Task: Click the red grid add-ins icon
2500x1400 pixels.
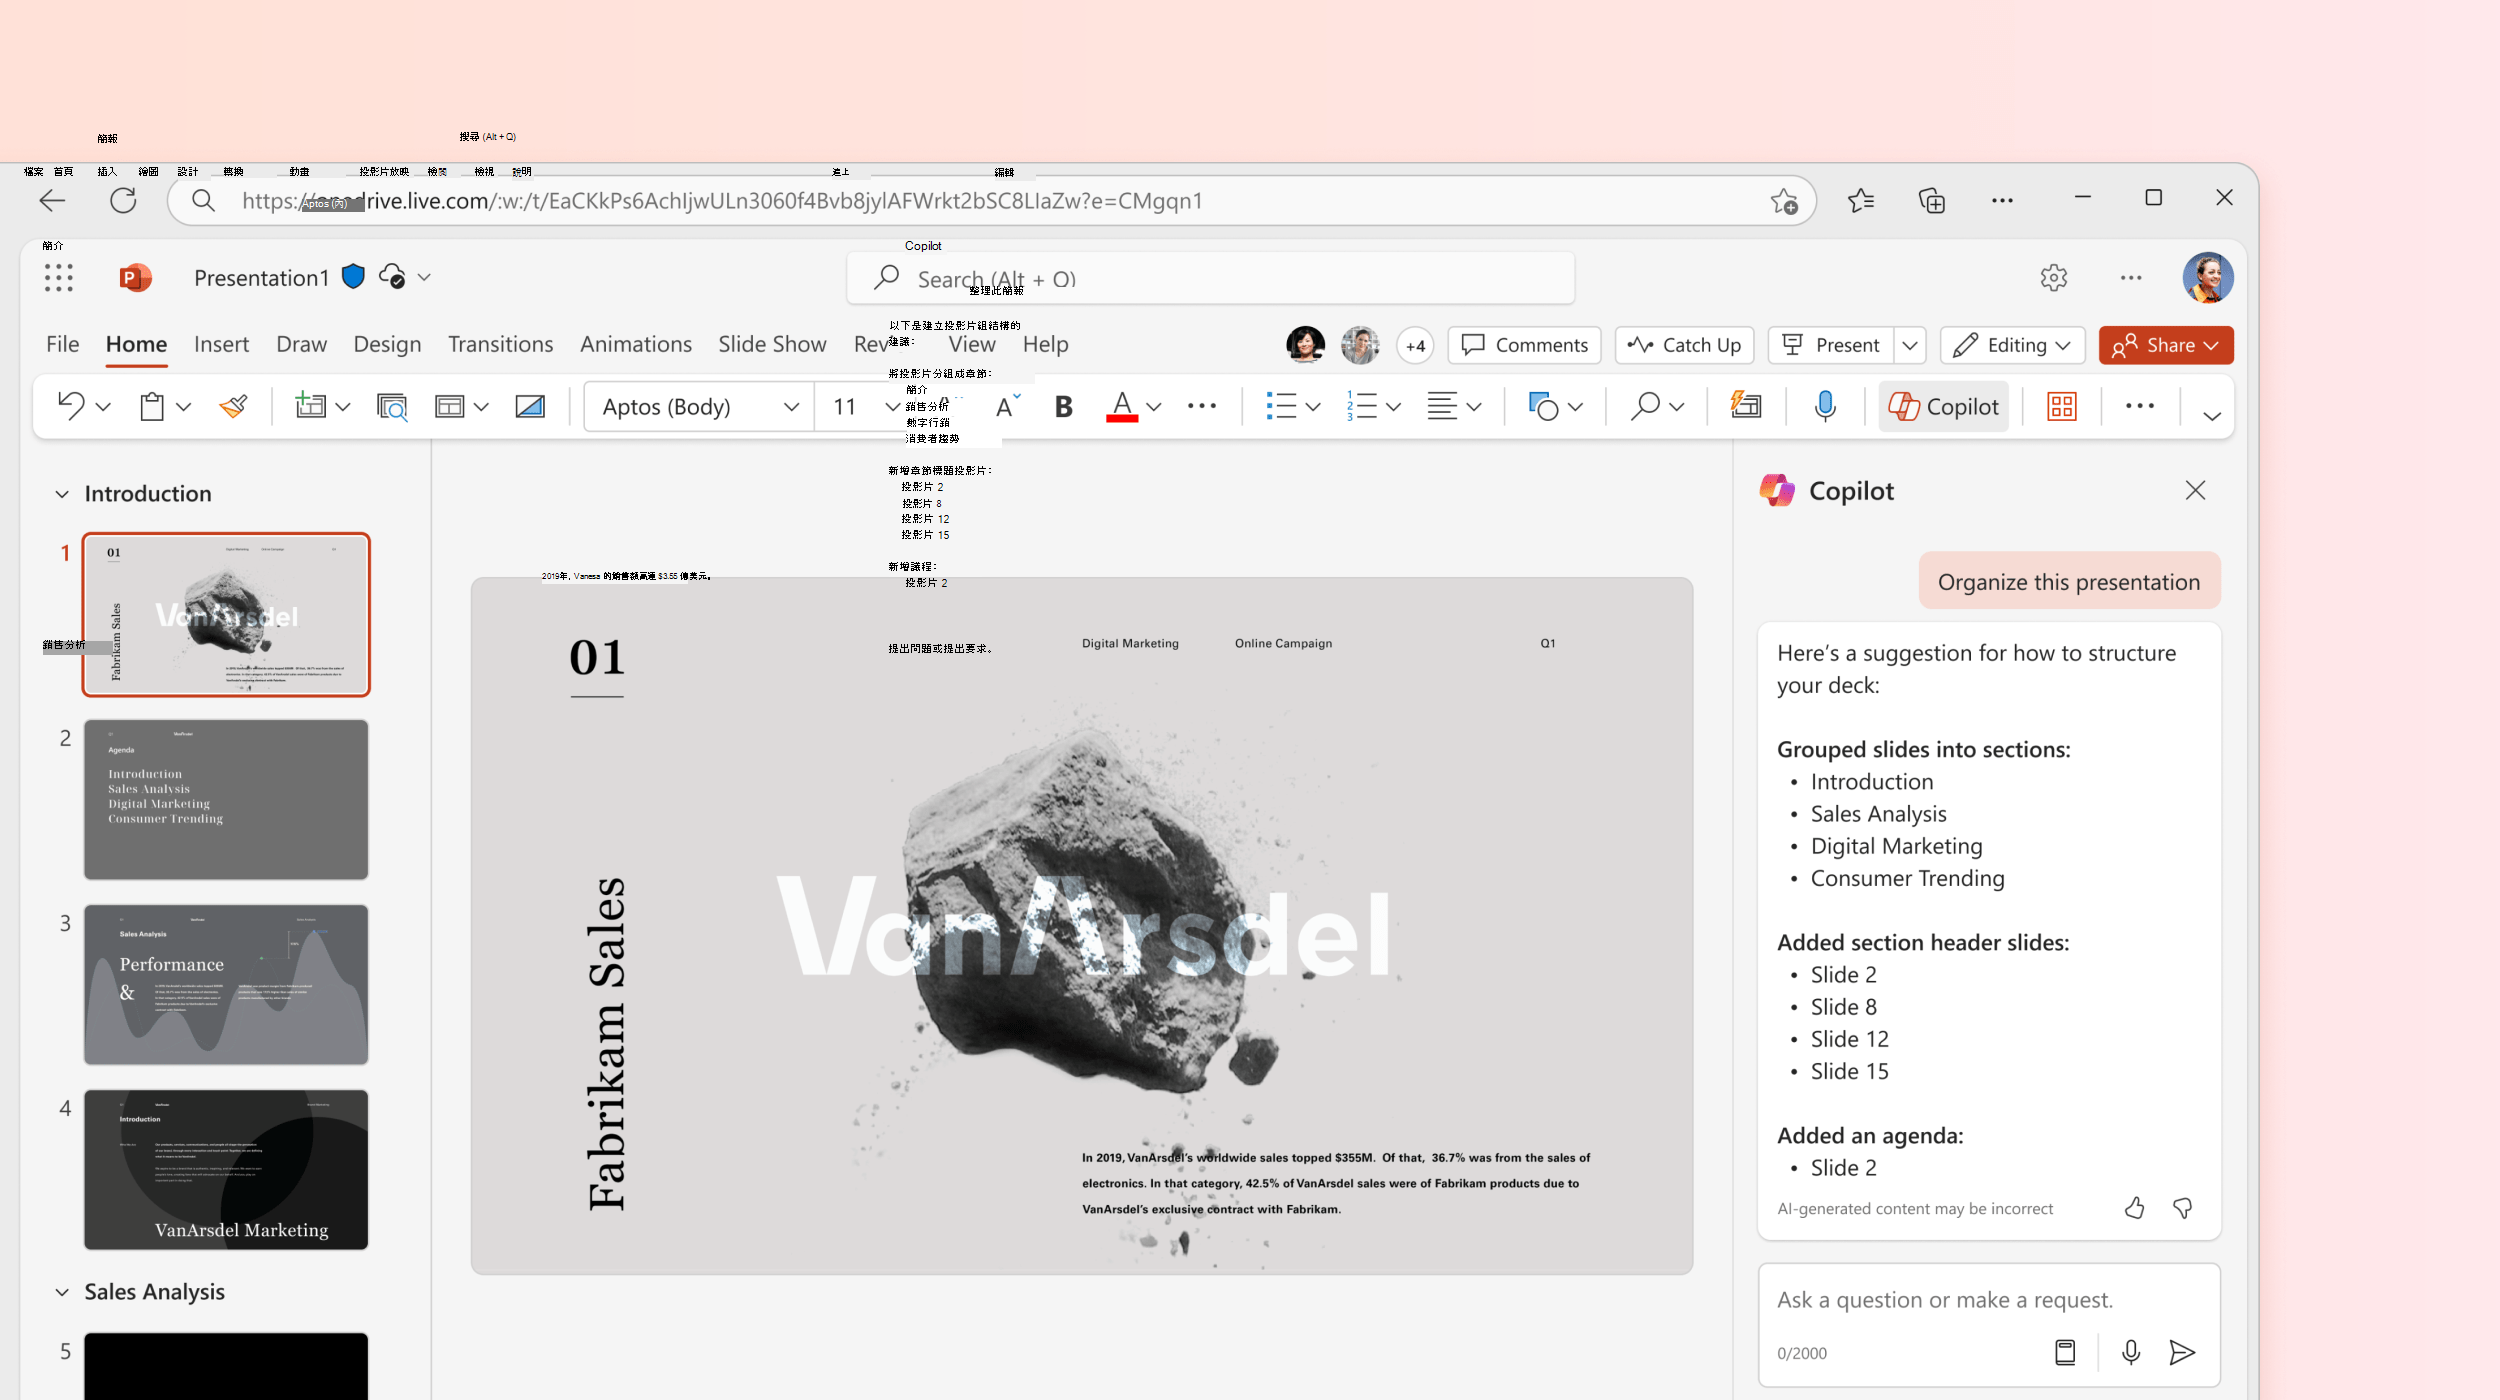Action: (x=2062, y=406)
